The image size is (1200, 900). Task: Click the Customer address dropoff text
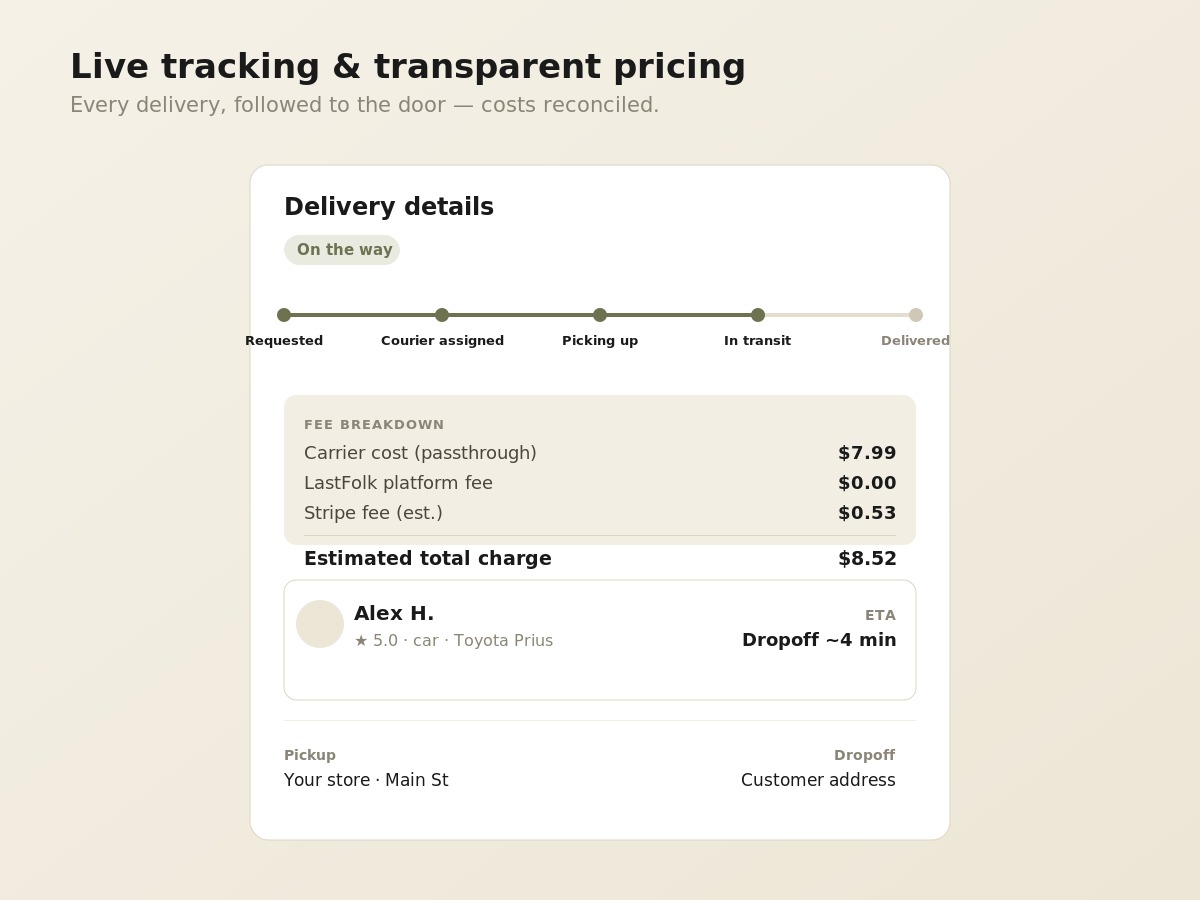pyautogui.click(x=818, y=780)
